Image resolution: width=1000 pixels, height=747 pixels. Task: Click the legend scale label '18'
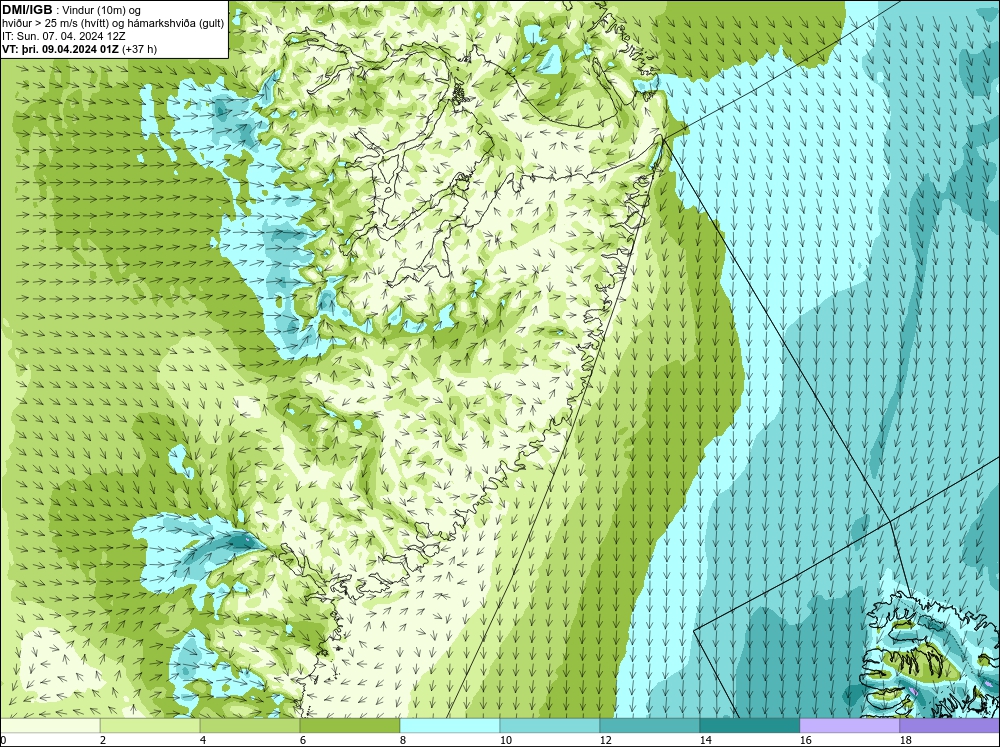pos(906,740)
